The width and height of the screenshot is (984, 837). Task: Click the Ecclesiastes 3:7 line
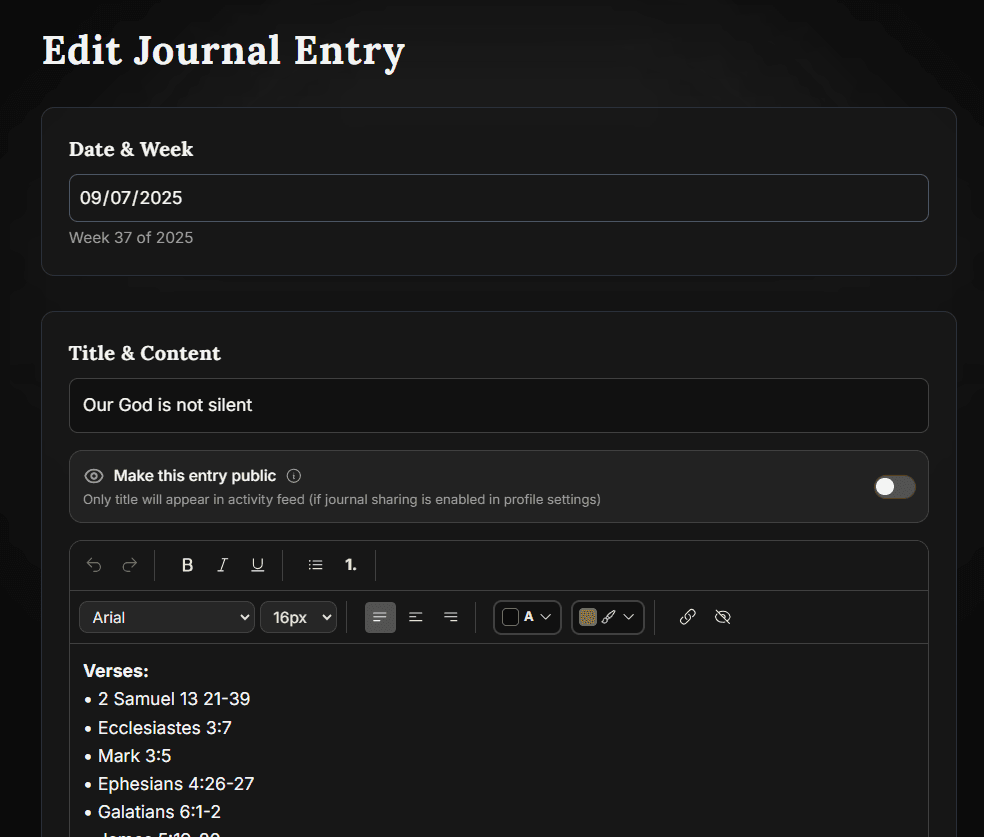tap(165, 728)
